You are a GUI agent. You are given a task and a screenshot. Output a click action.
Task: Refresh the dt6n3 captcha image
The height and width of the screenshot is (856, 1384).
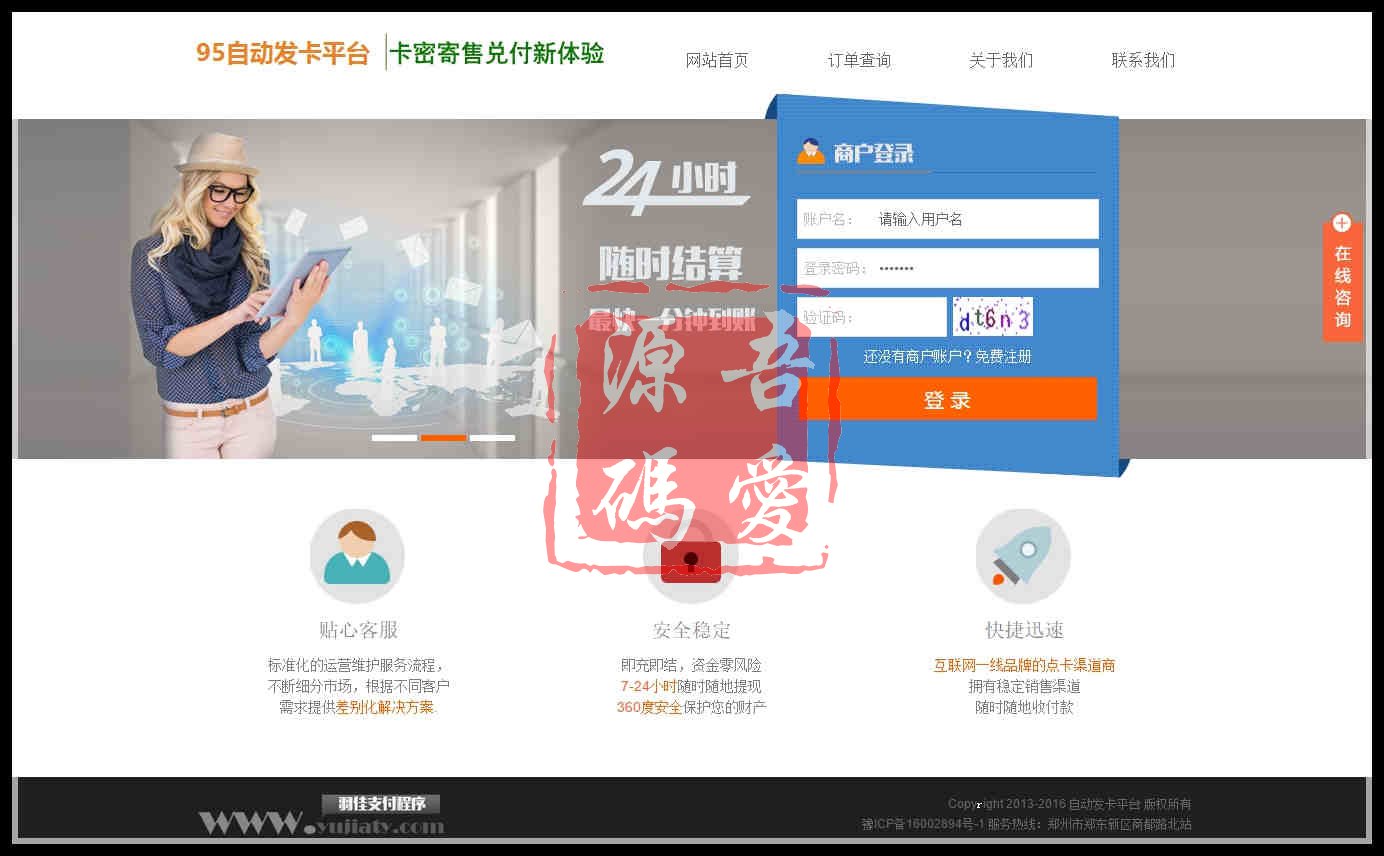(992, 317)
